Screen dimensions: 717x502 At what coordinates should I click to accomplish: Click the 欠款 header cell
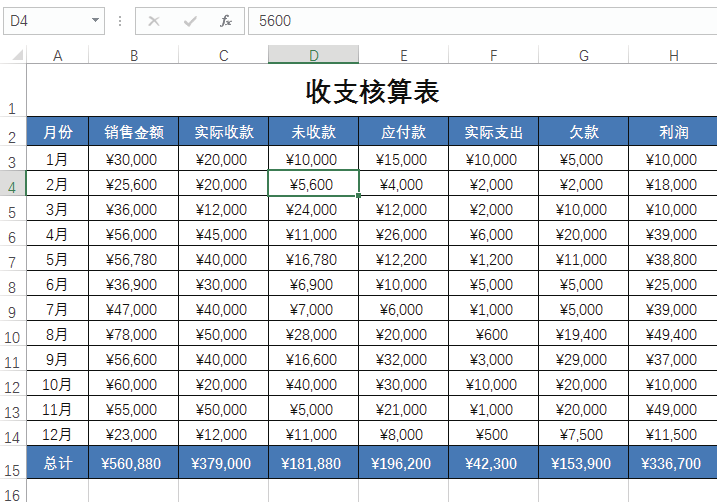coord(584,132)
